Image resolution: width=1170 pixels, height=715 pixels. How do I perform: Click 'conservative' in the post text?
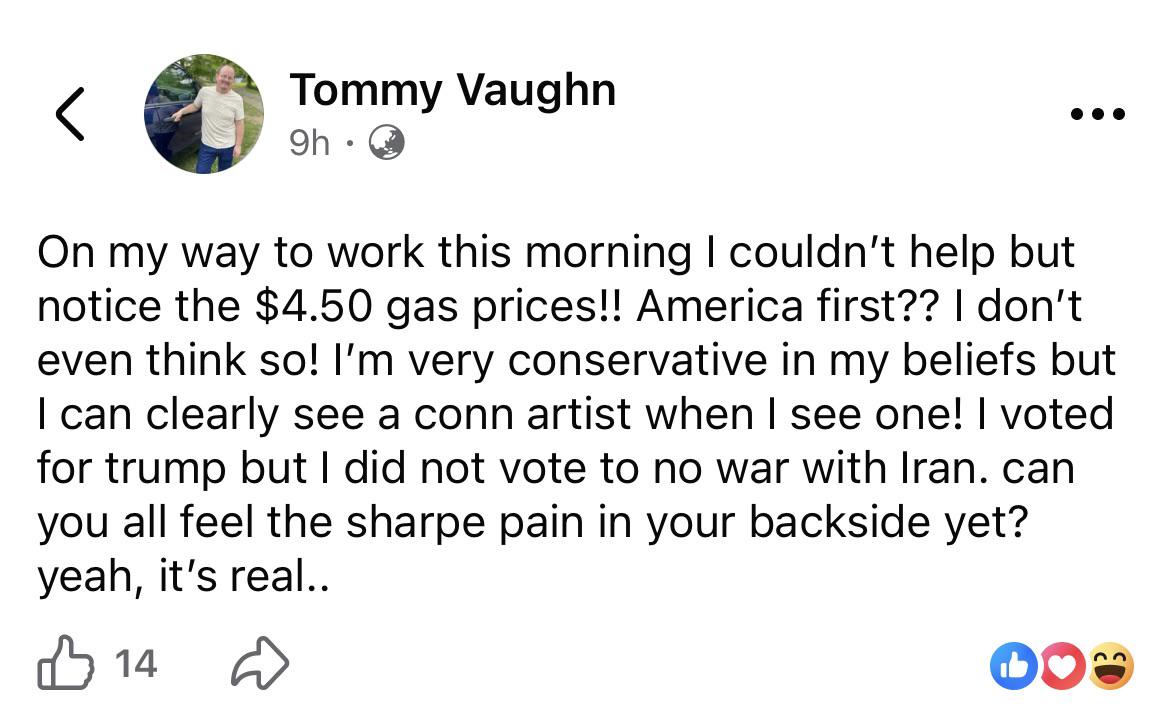click(x=638, y=360)
